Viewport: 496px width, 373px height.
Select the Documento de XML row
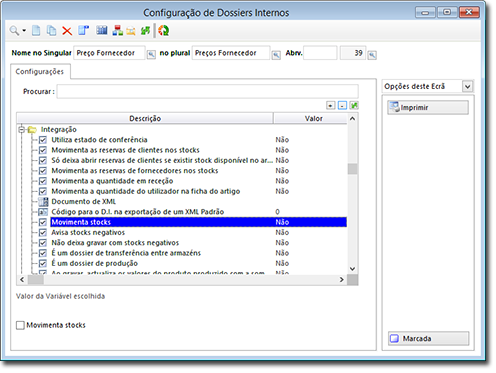click(x=84, y=201)
